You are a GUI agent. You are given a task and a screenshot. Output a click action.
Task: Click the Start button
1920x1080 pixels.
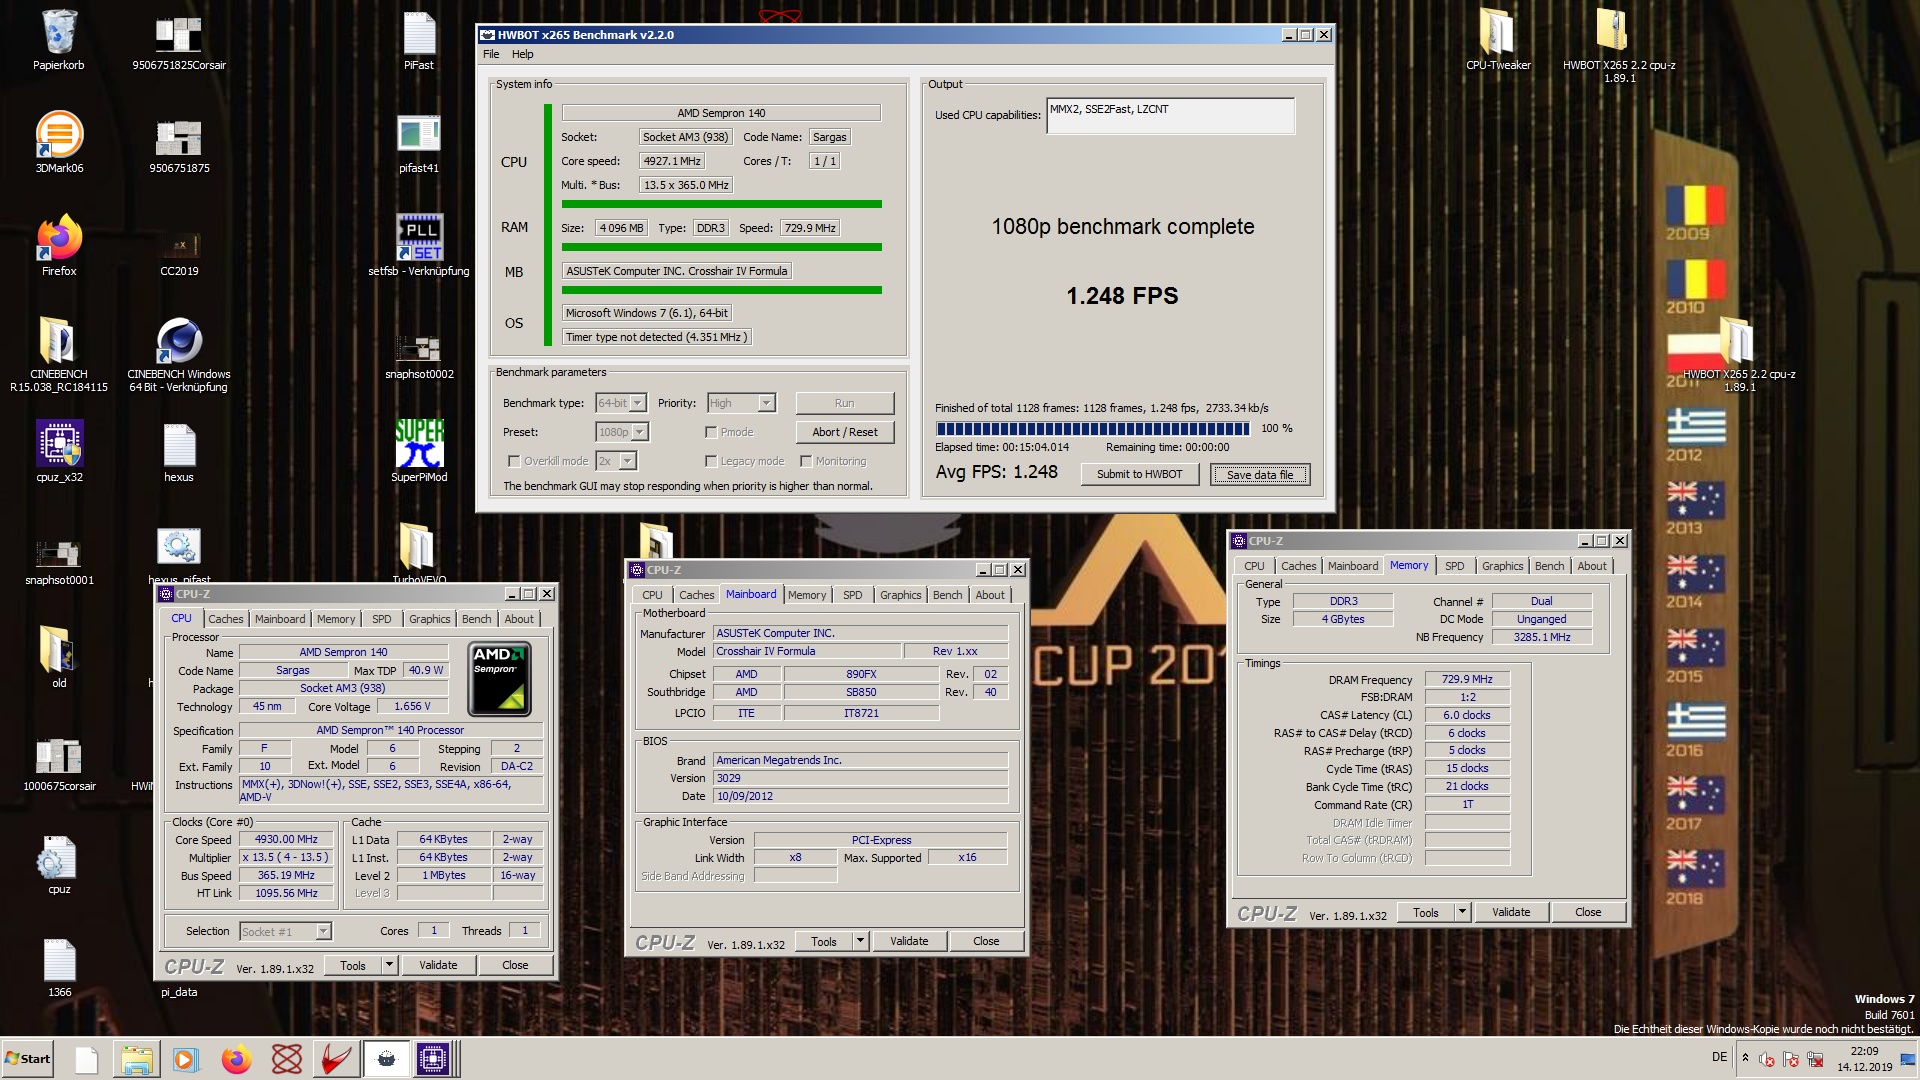coord(28,1059)
